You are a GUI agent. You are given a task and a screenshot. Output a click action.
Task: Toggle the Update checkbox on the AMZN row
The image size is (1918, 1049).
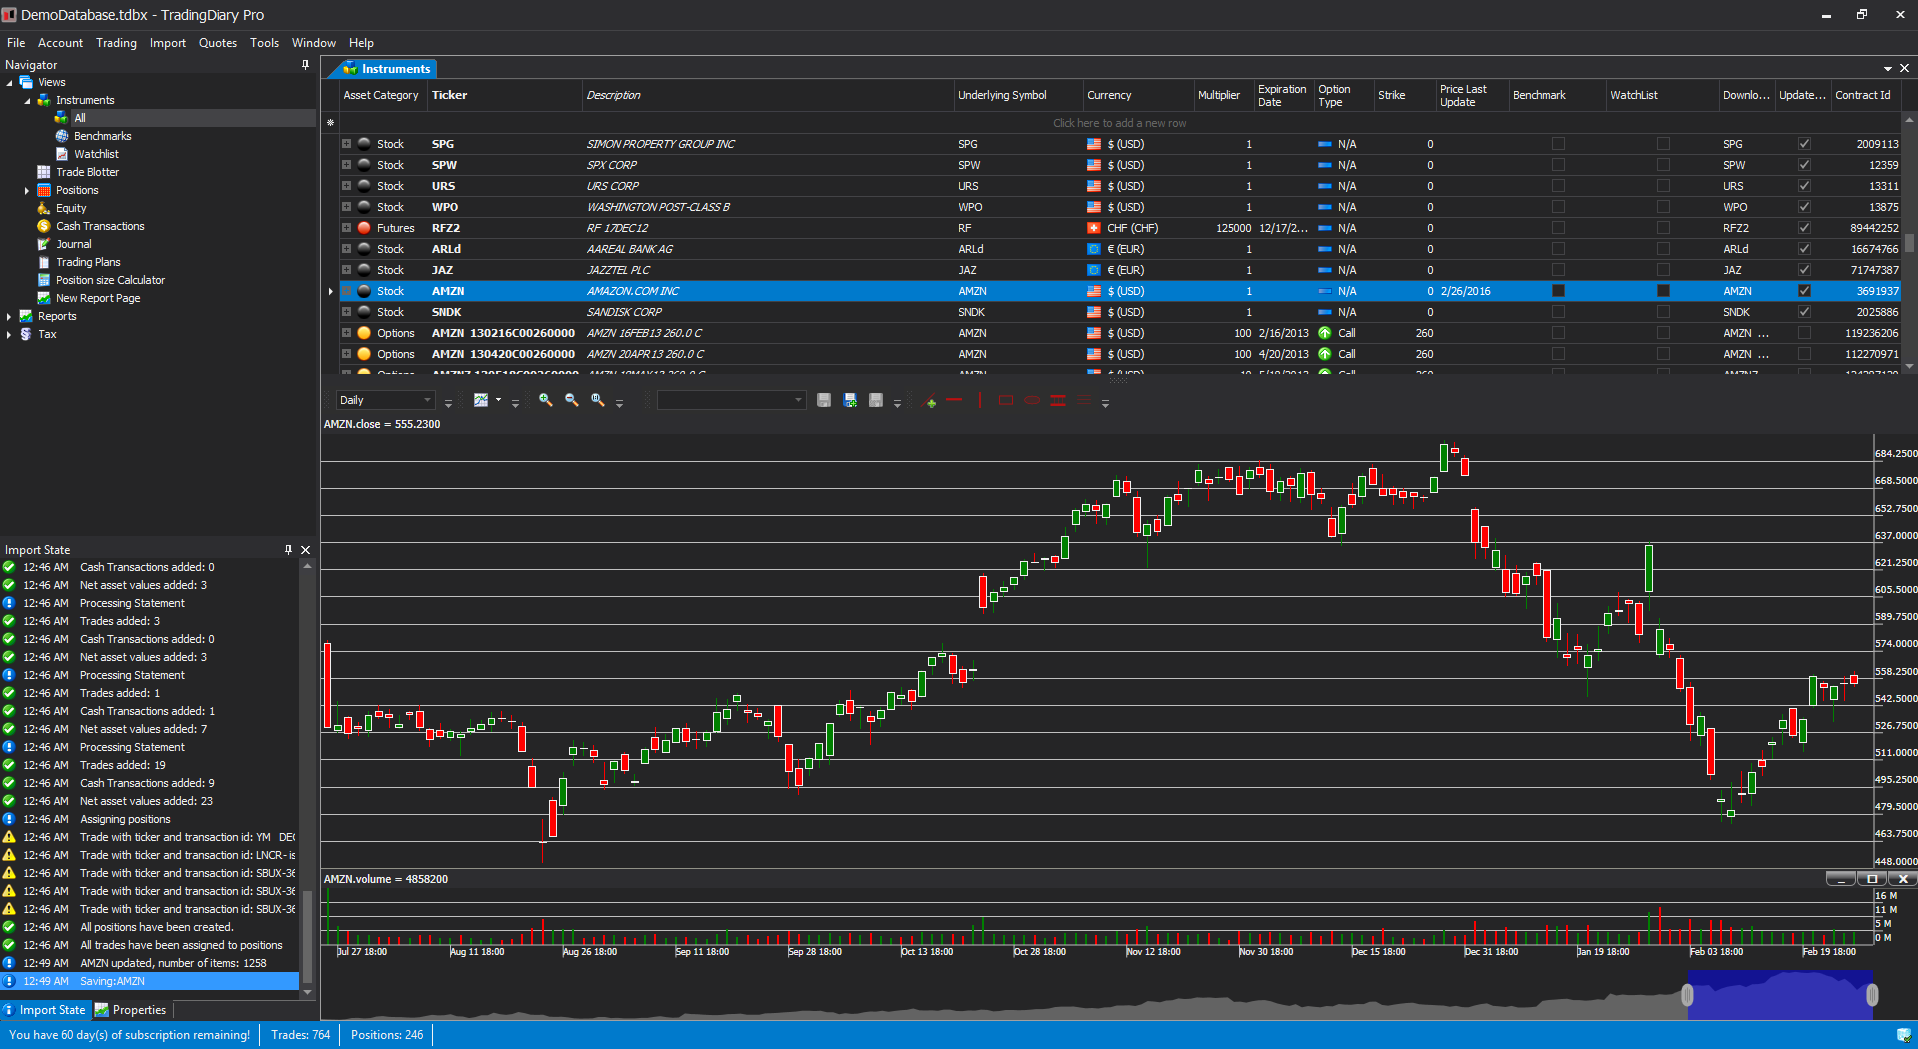(1803, 291)
